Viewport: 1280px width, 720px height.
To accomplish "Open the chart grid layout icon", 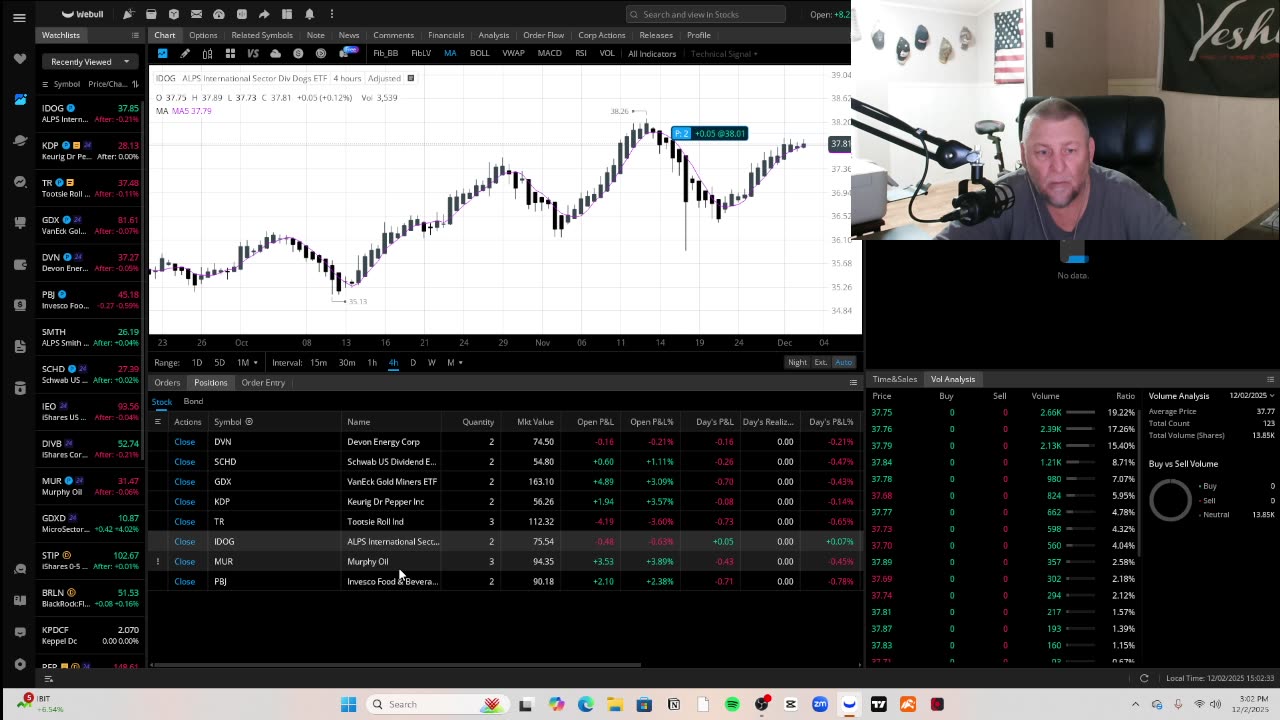I will 230,53.
